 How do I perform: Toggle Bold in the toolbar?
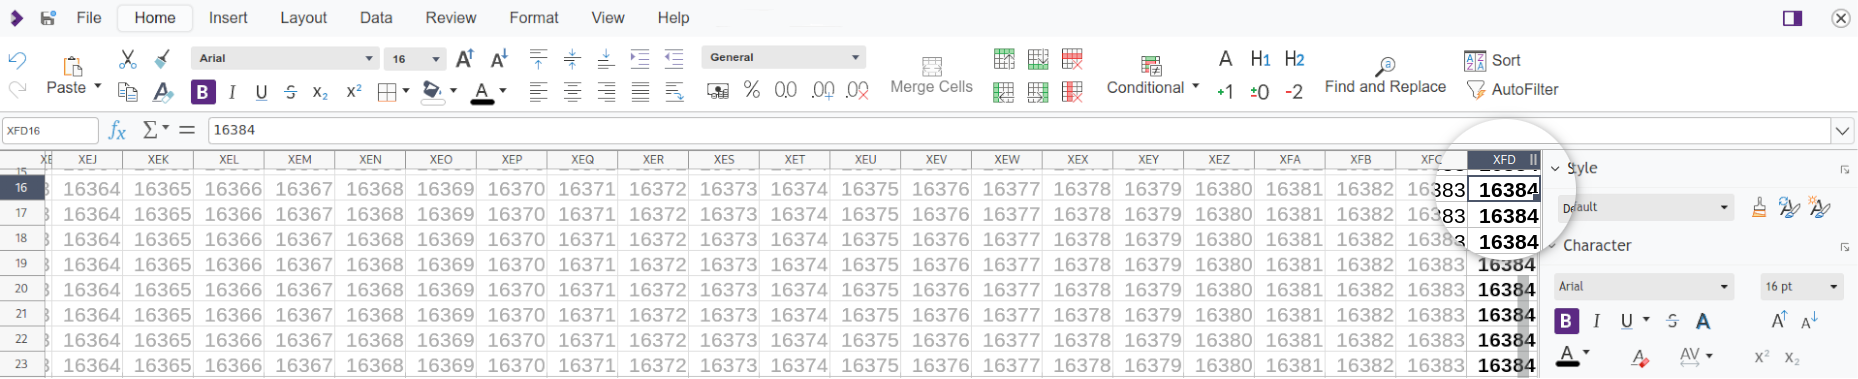pyautogui.click(x=203, y=92)
